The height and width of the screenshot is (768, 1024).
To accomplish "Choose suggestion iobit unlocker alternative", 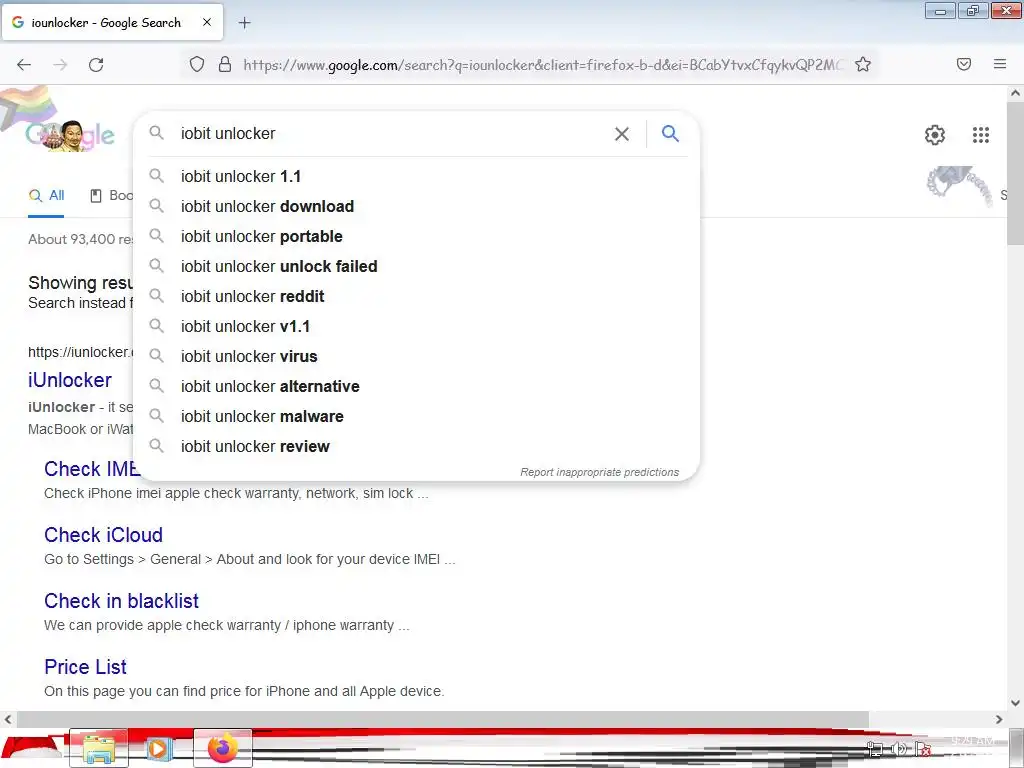I will 416,387.
